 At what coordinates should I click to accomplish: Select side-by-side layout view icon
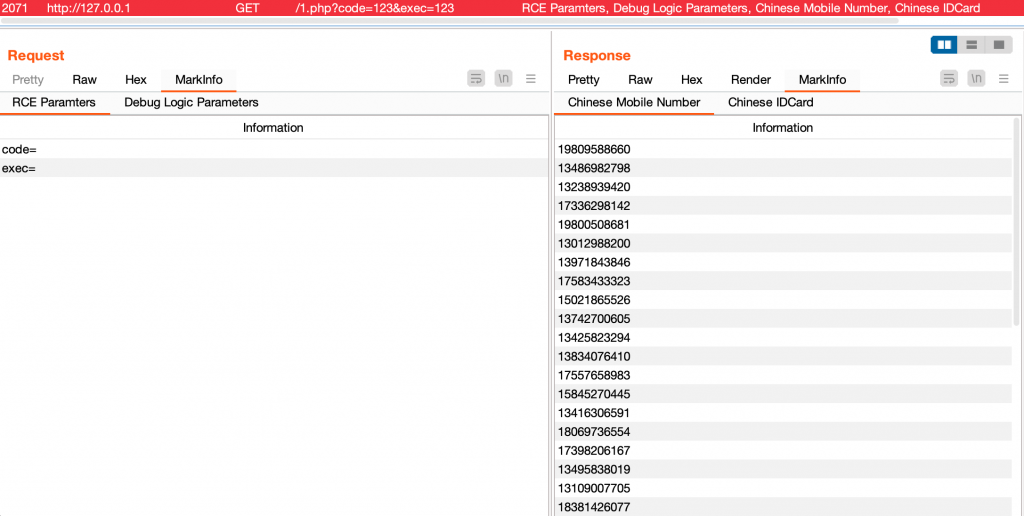[944, 45]
